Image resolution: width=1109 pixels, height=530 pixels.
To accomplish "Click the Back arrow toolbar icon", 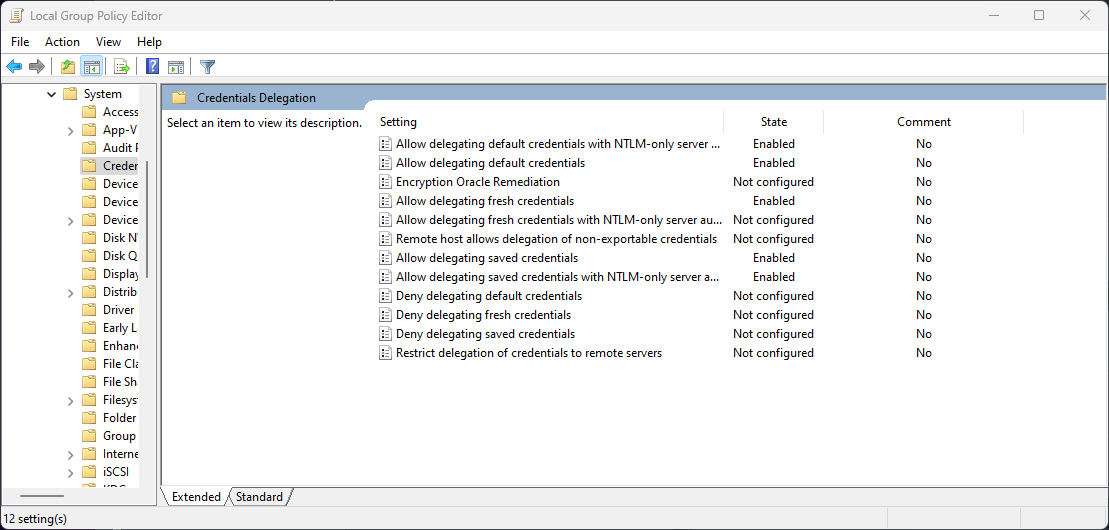I will point(14,67).
